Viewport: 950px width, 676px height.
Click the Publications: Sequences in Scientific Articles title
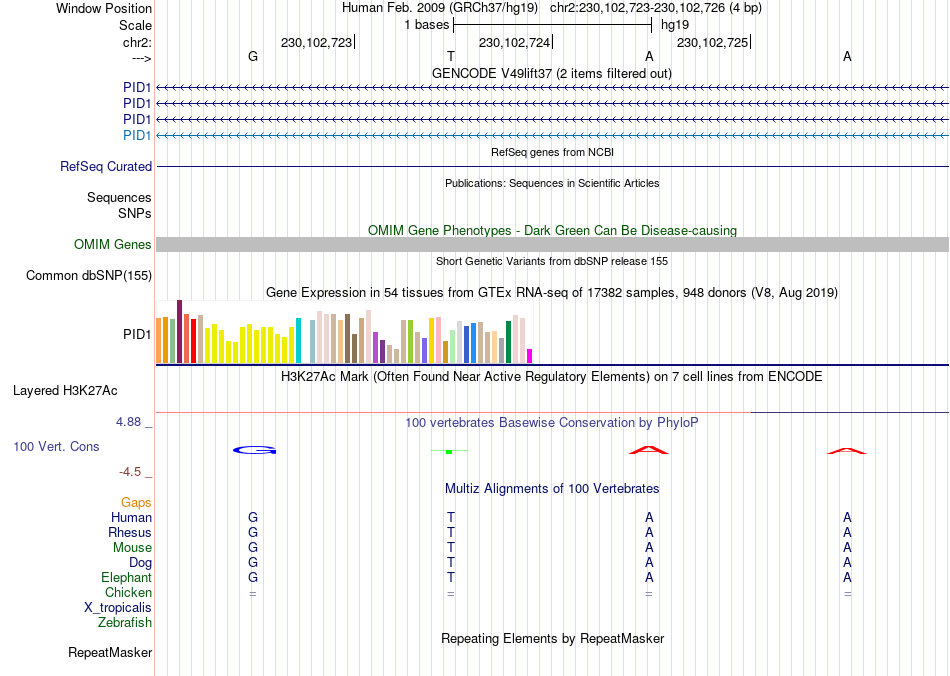(552, 183)
